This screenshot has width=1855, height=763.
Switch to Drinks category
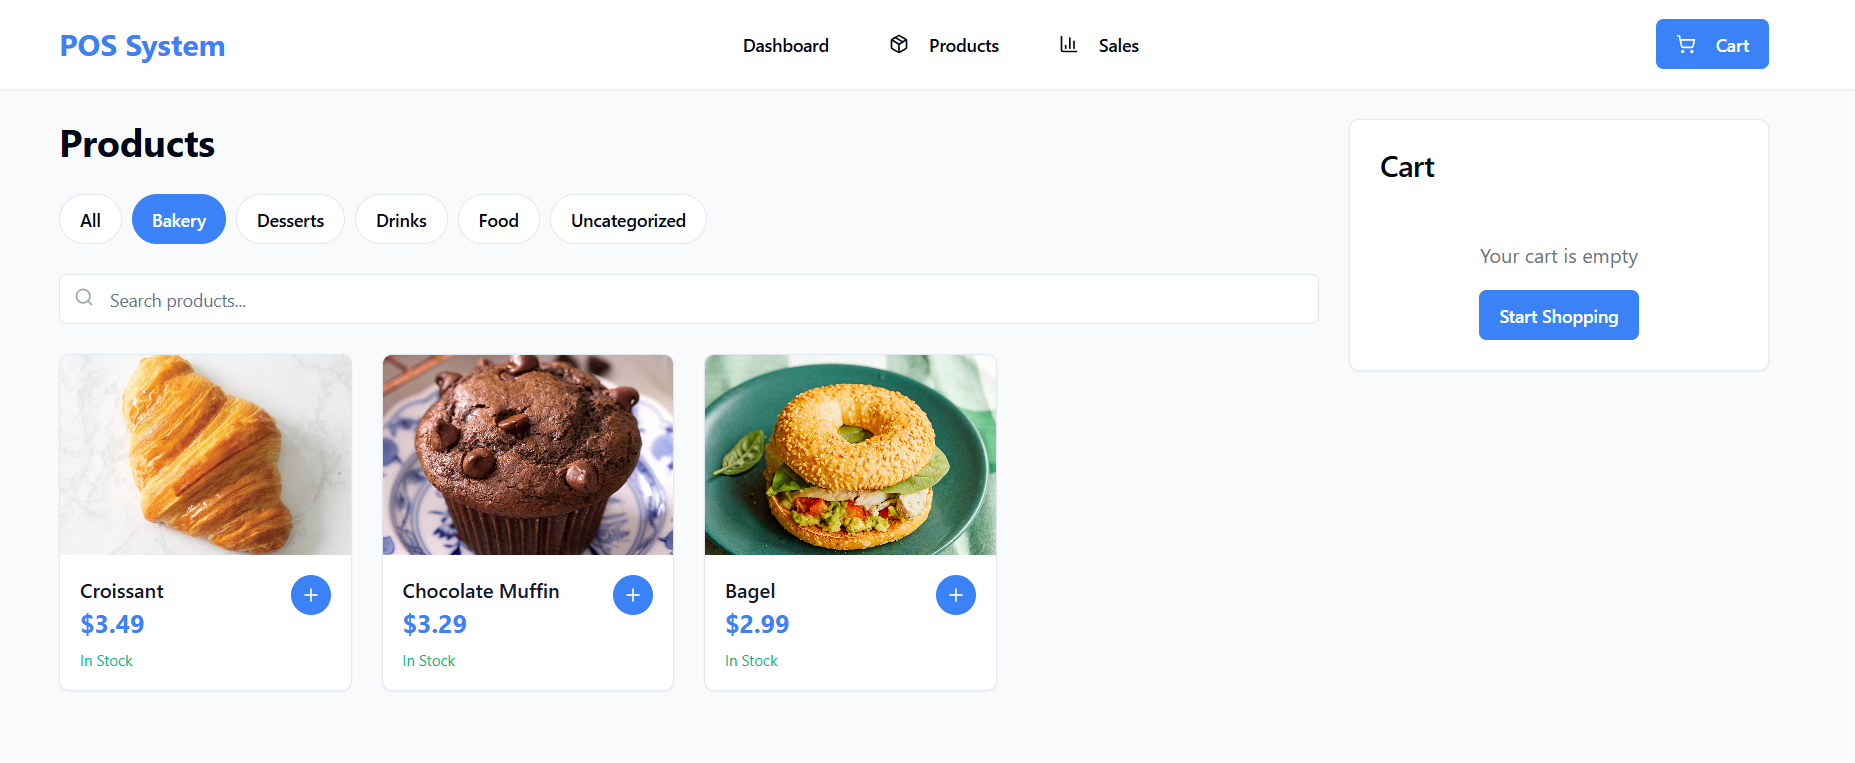401,220
